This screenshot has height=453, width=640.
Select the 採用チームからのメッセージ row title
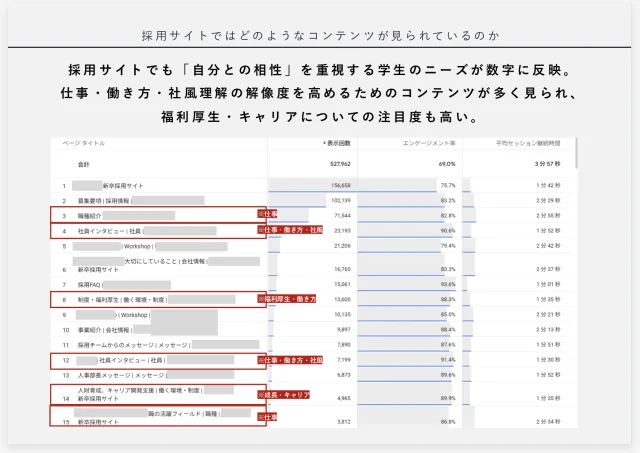click(133, 345)
